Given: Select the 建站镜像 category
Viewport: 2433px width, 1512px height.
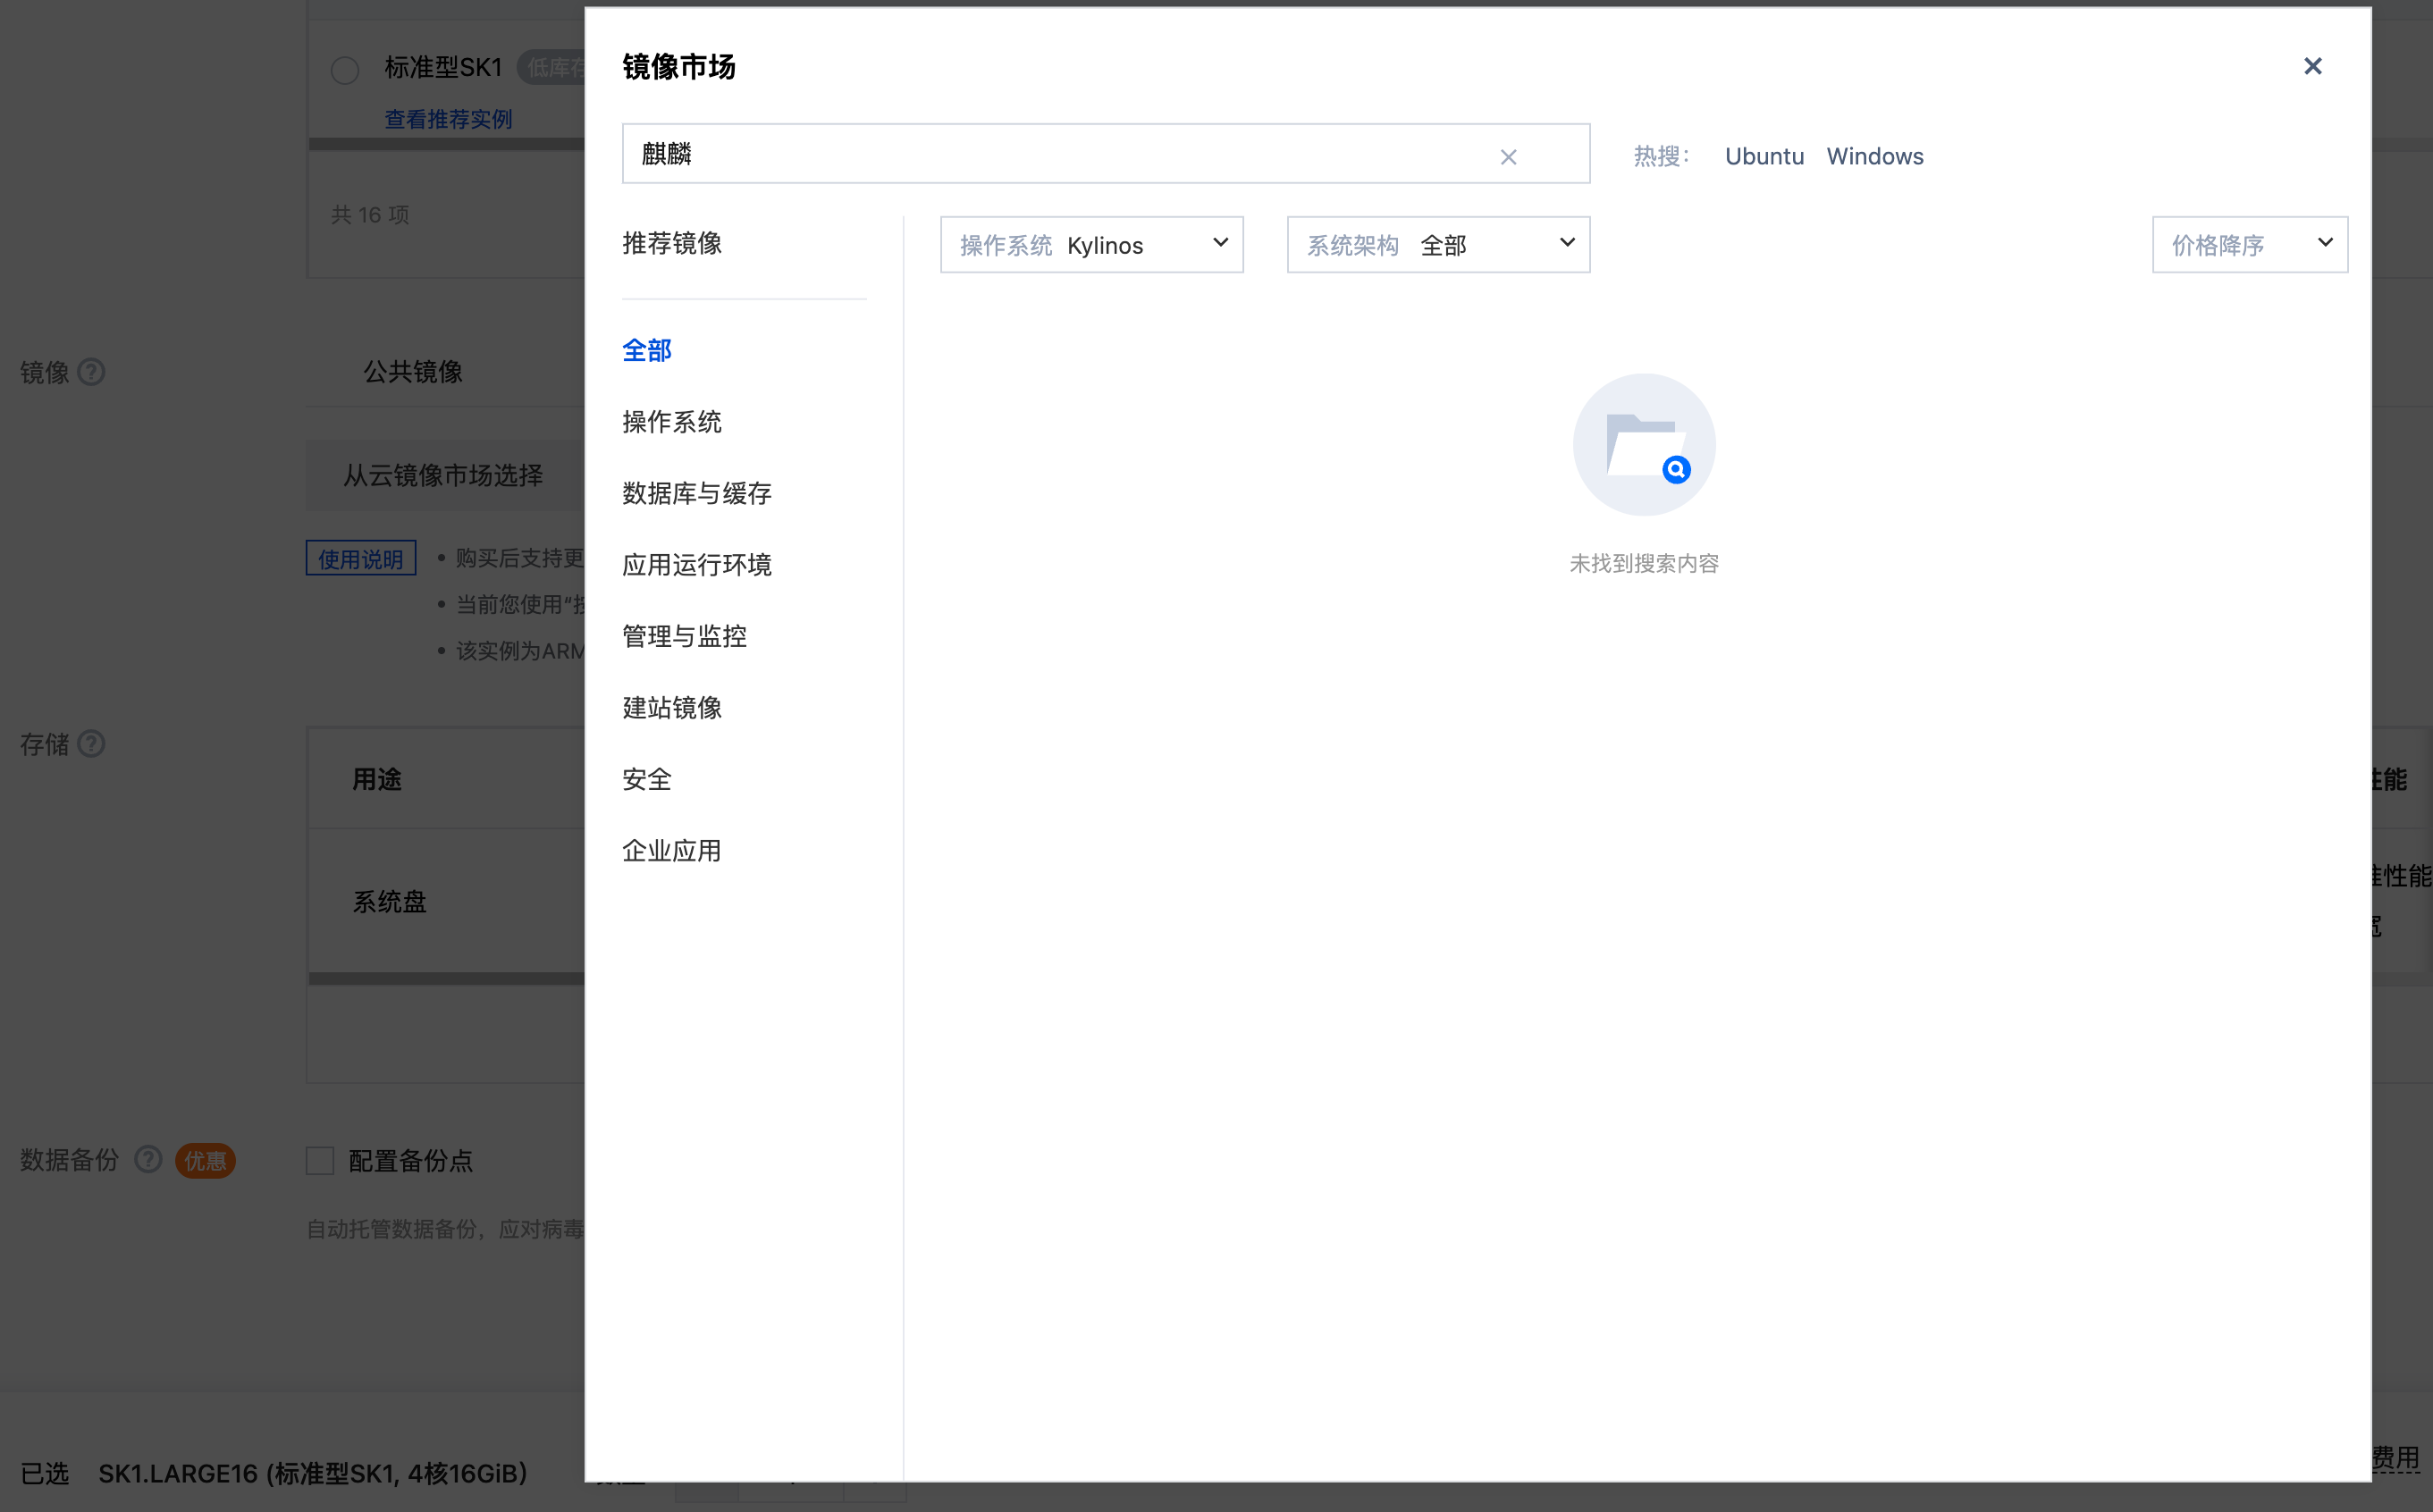Looking at the screenshot, I should click(x=672, y=708).
